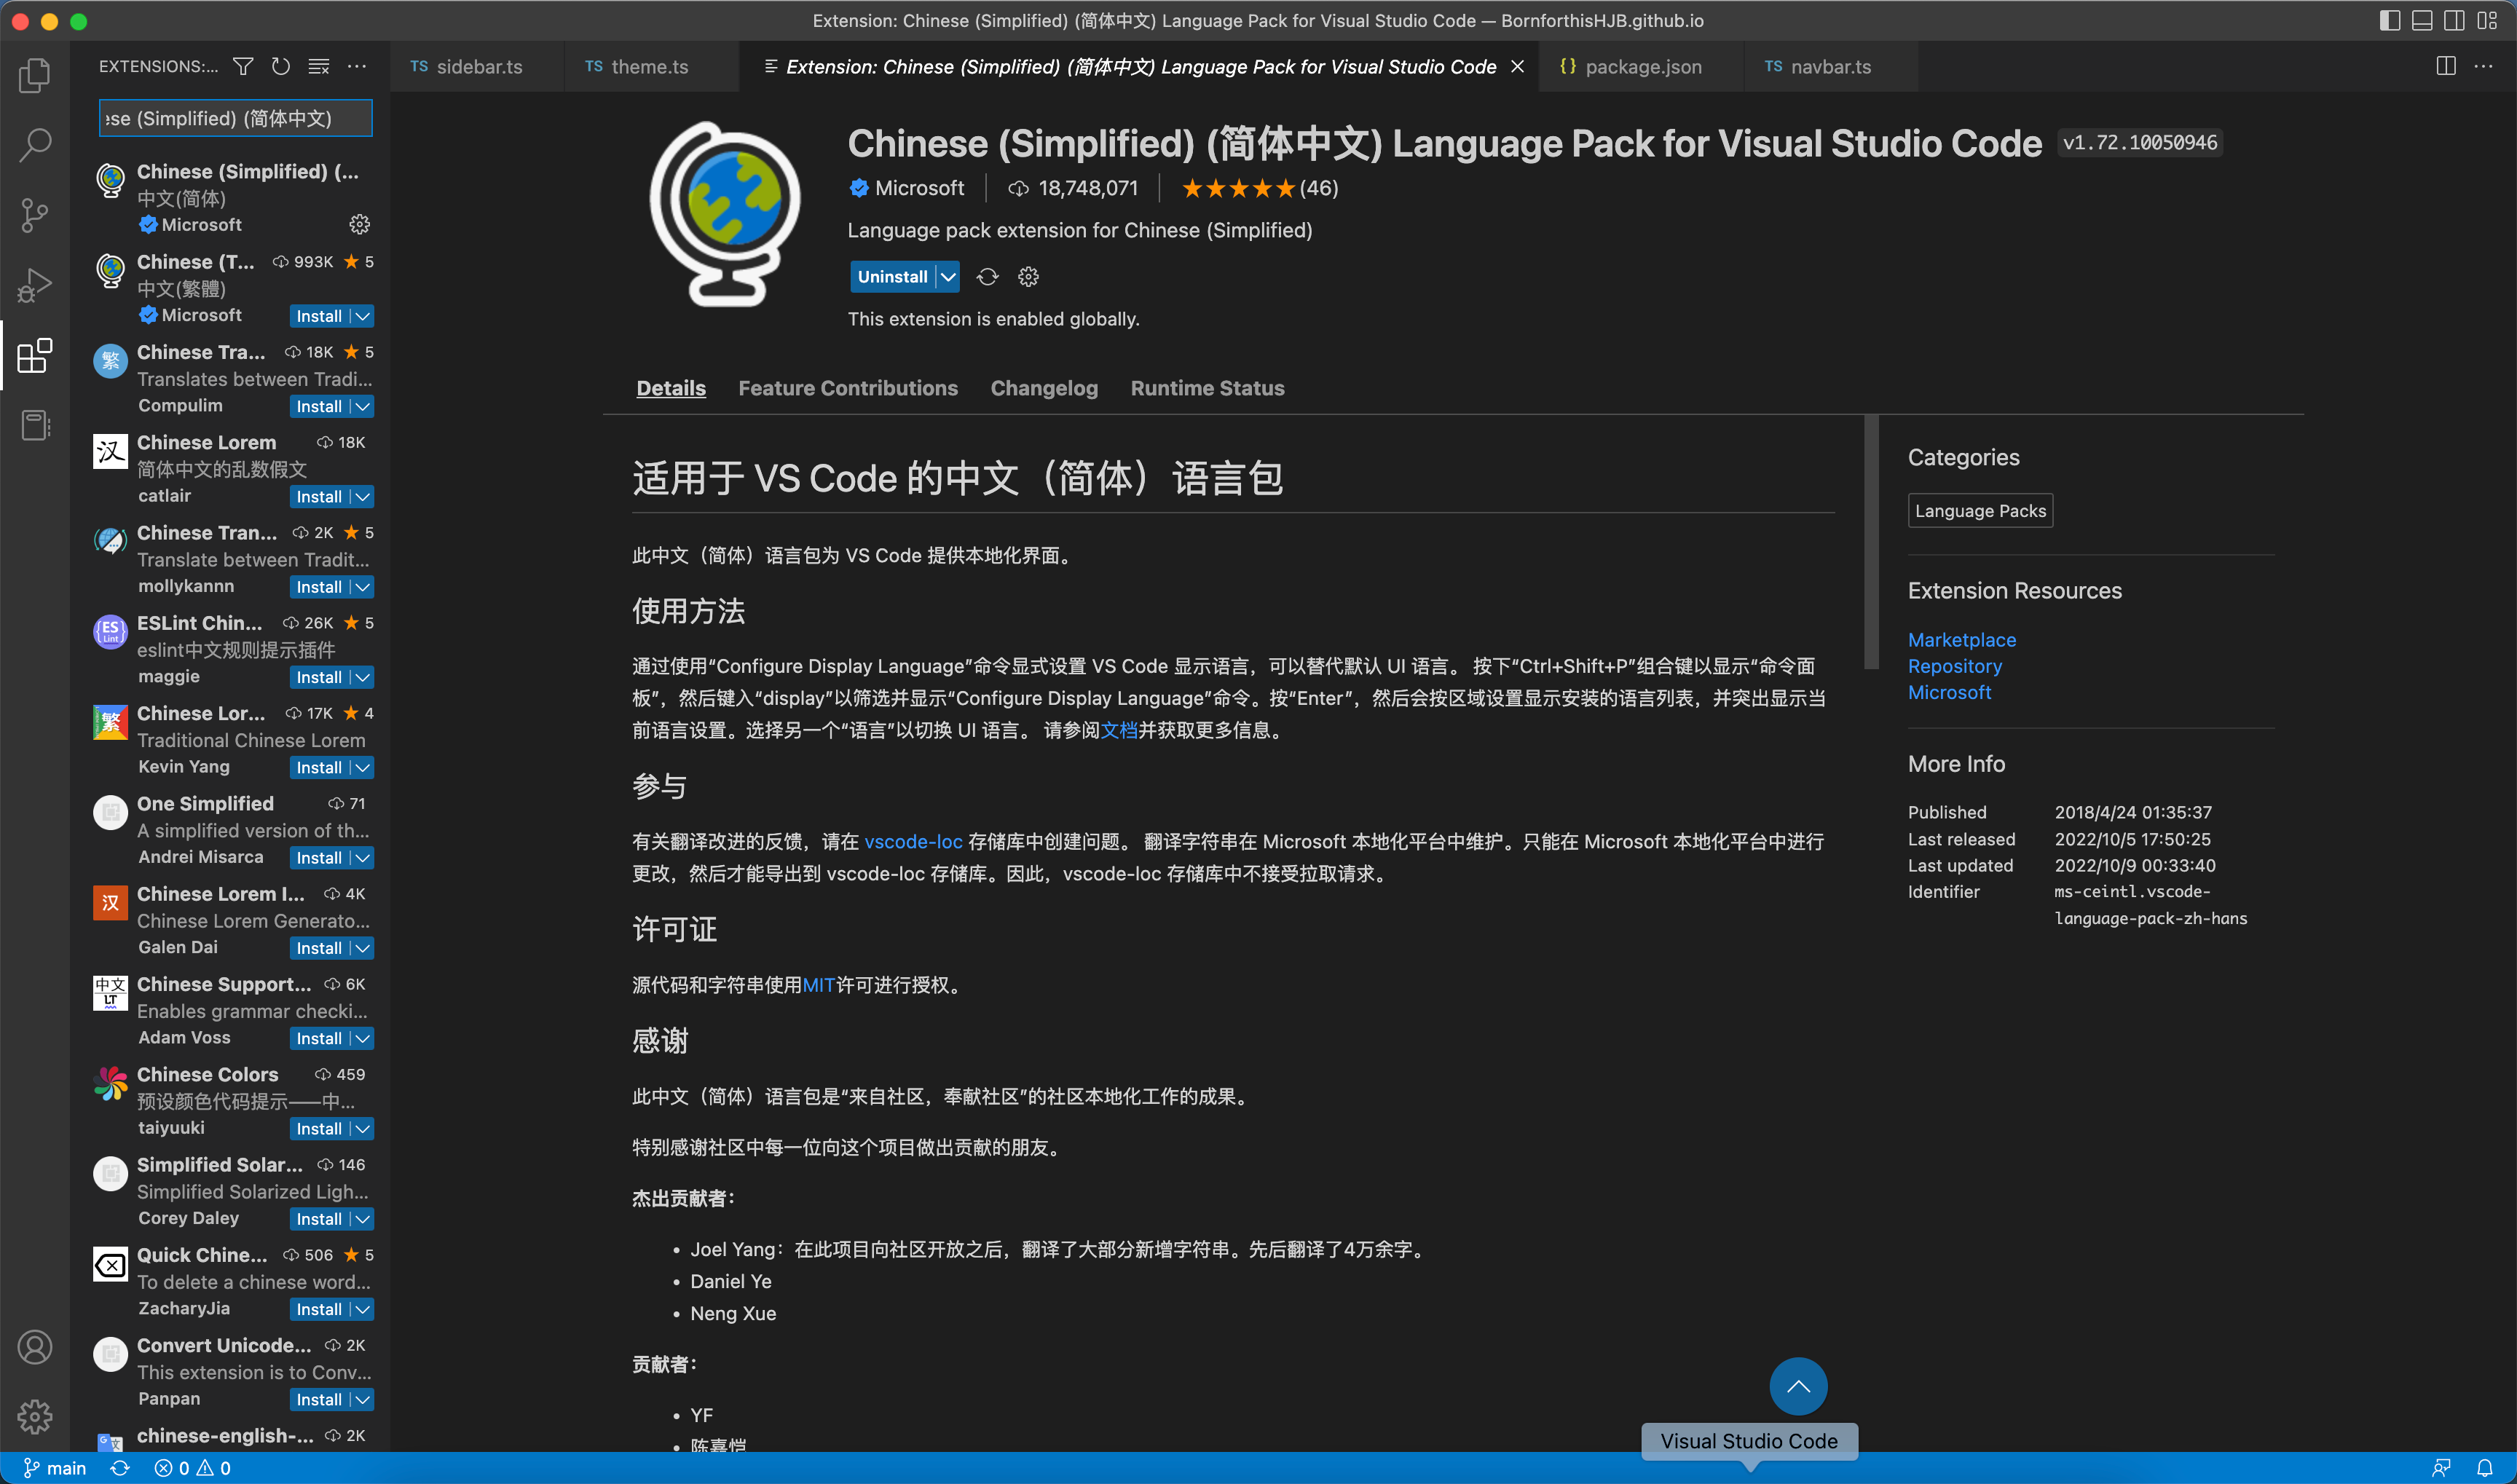Open the Accounts icon in activity bar

click(35, 1347)
